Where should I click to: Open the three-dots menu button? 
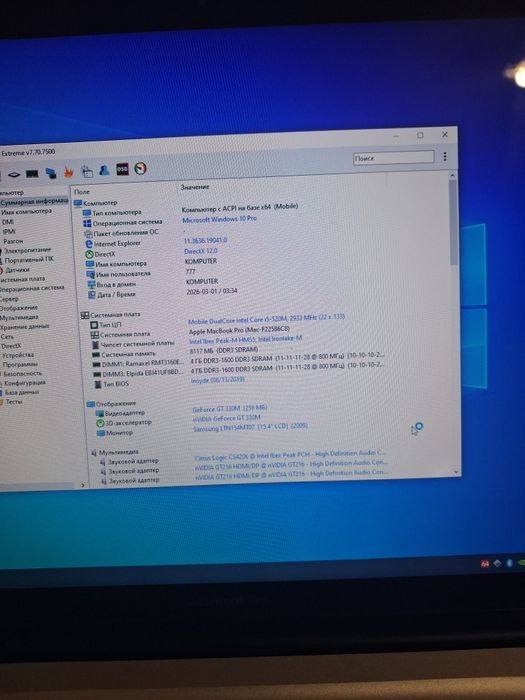445,156
